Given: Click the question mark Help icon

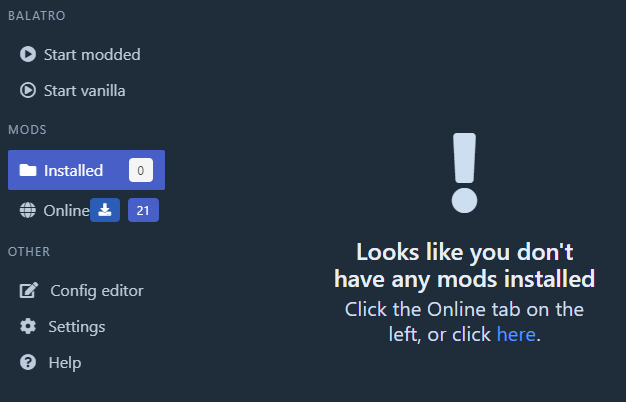Looking at the screenshot, I should click(28, 362).
